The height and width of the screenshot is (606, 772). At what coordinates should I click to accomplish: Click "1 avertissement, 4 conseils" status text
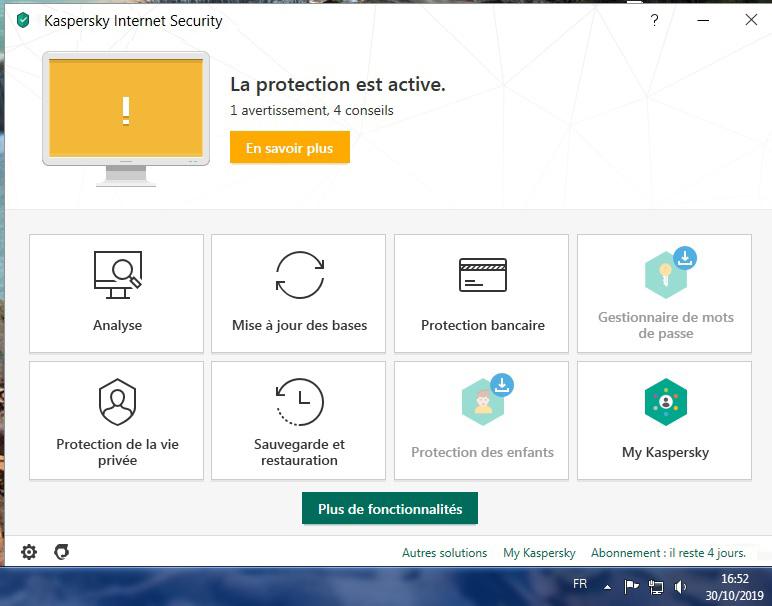pos(312,110)
